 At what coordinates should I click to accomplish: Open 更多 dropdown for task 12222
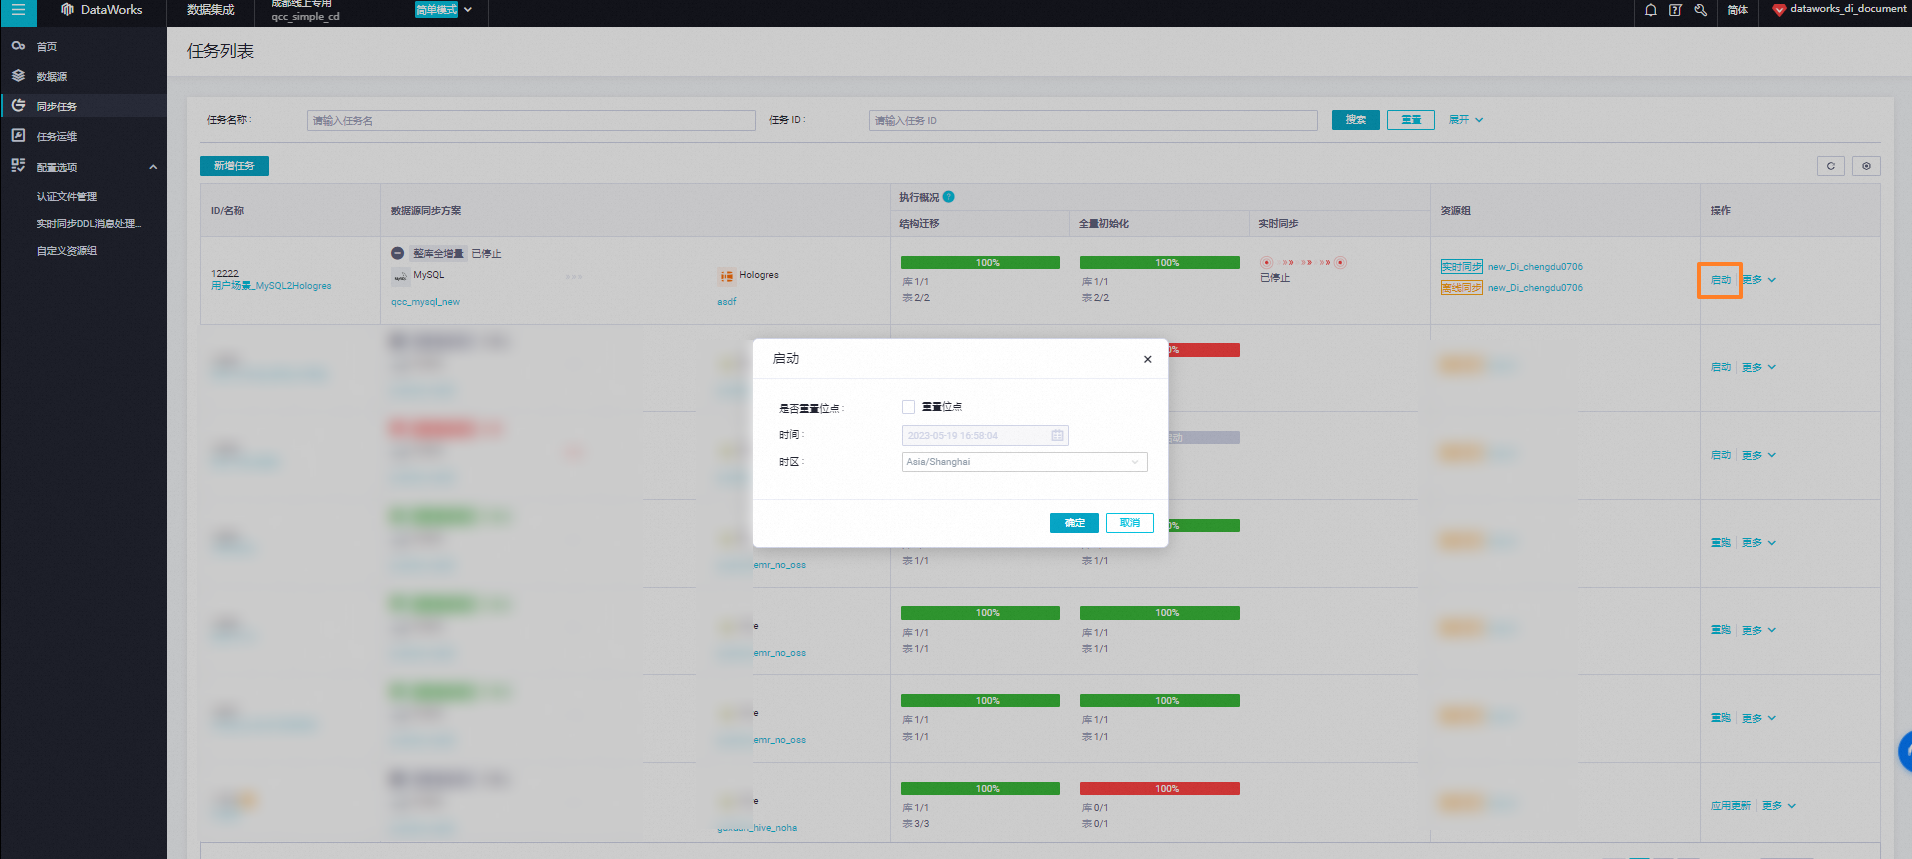(1760, 280)
